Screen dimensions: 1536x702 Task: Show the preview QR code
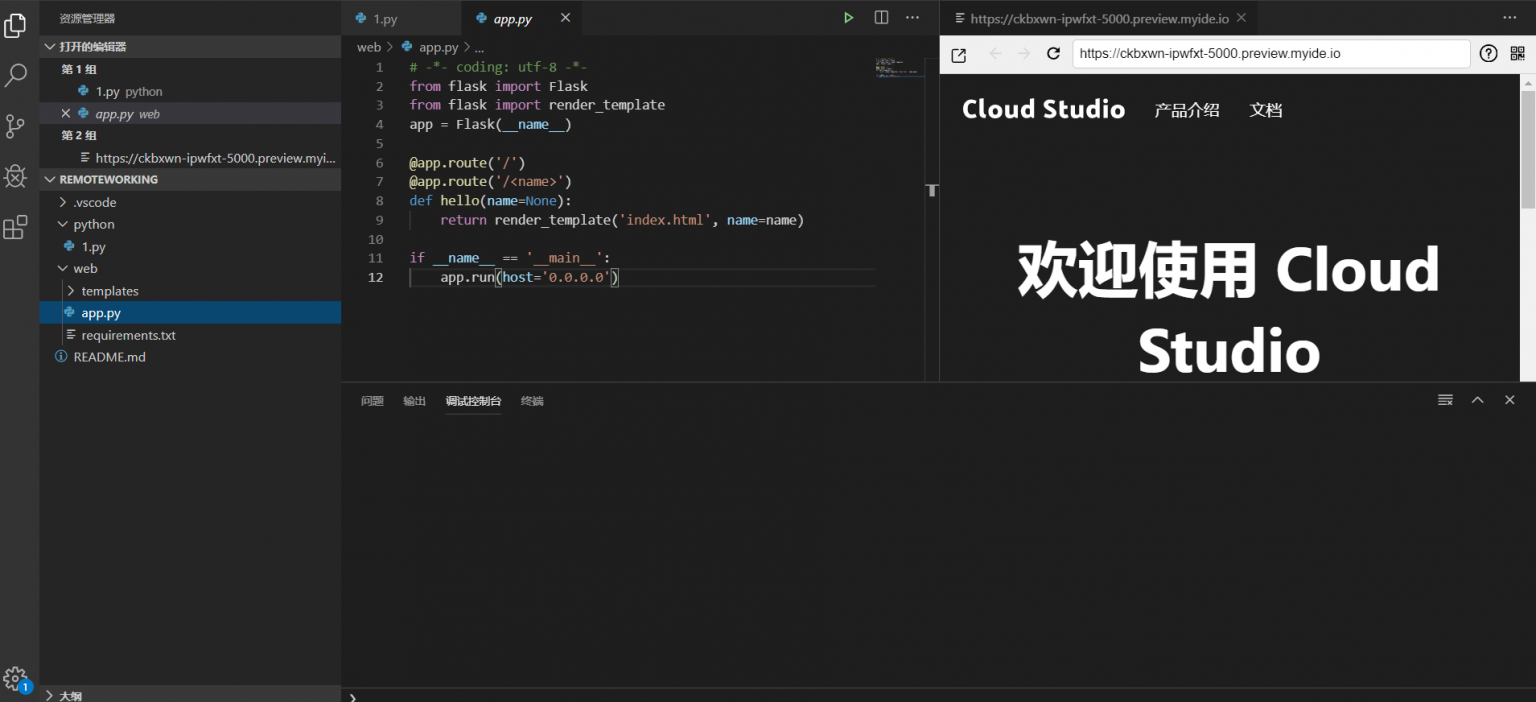(x=1517, y=54)
